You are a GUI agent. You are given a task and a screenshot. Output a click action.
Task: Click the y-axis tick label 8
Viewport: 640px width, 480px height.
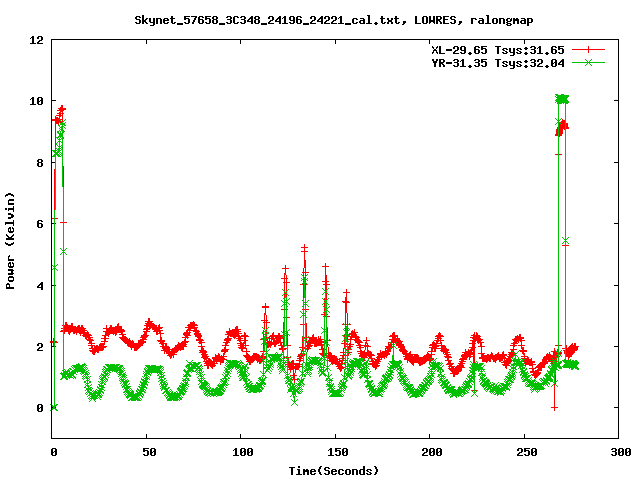(x=40, y=163)
